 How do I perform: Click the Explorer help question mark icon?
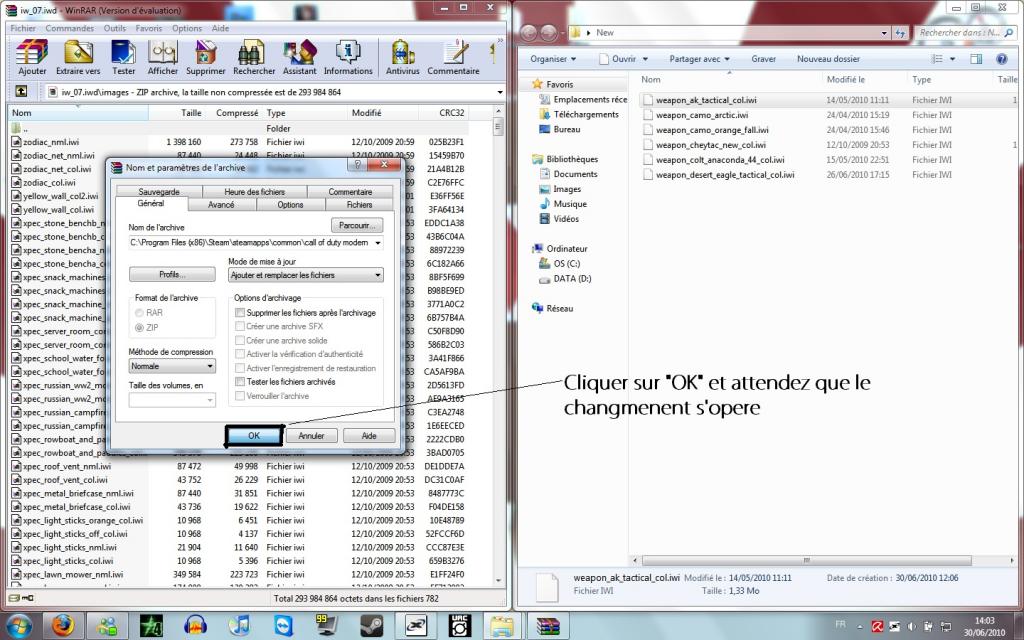coord(1002,59)
